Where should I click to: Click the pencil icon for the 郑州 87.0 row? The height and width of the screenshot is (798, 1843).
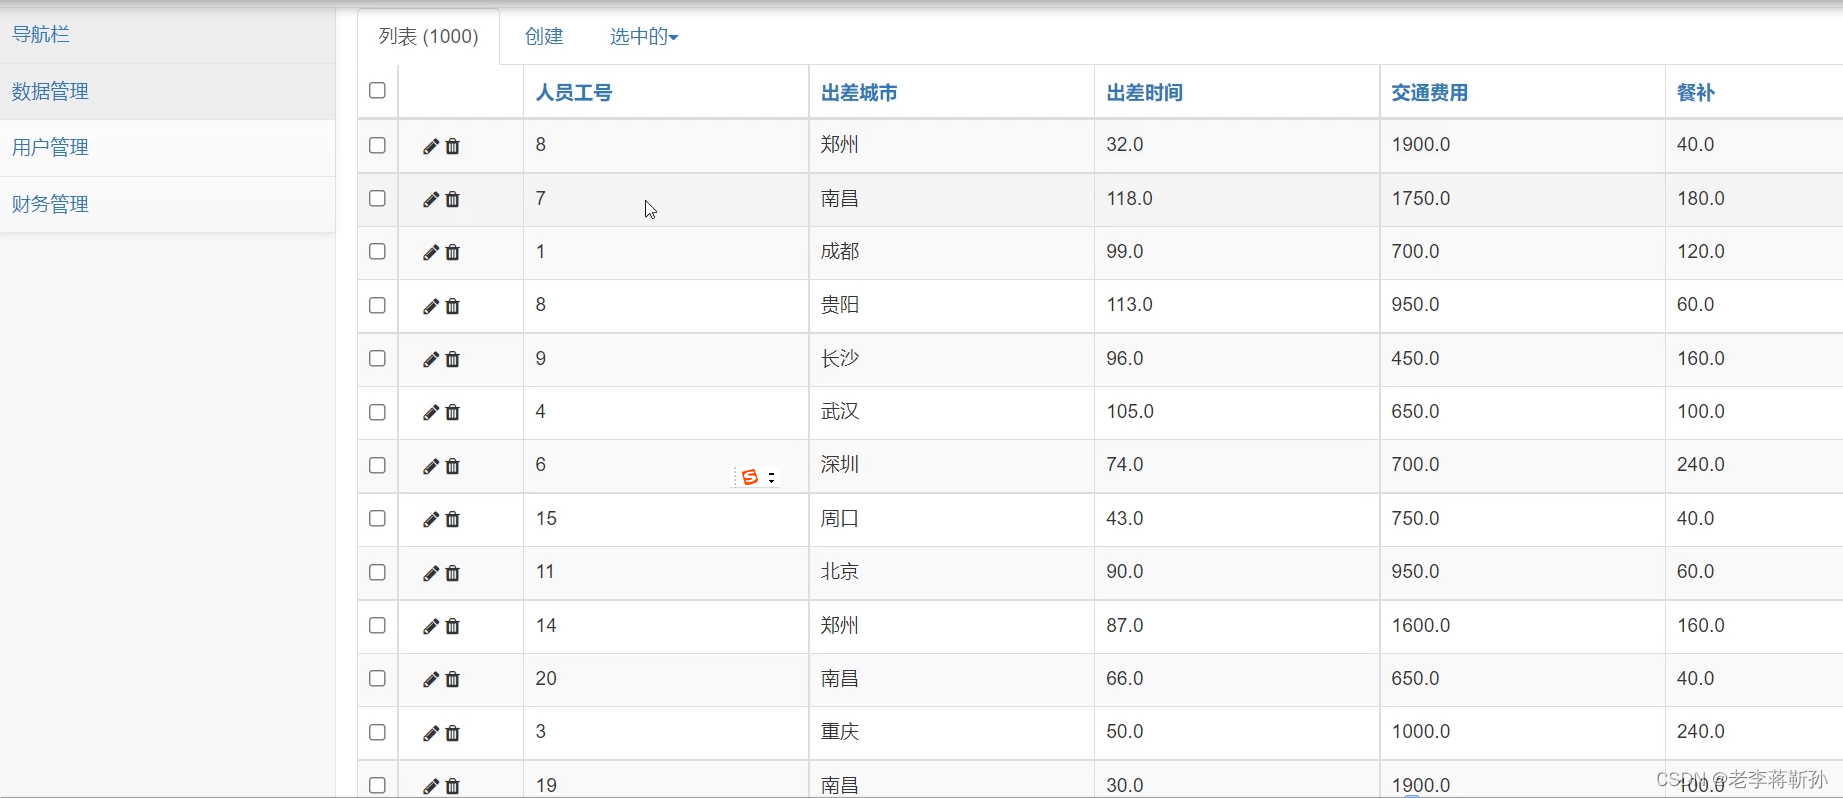coord(431,626)
